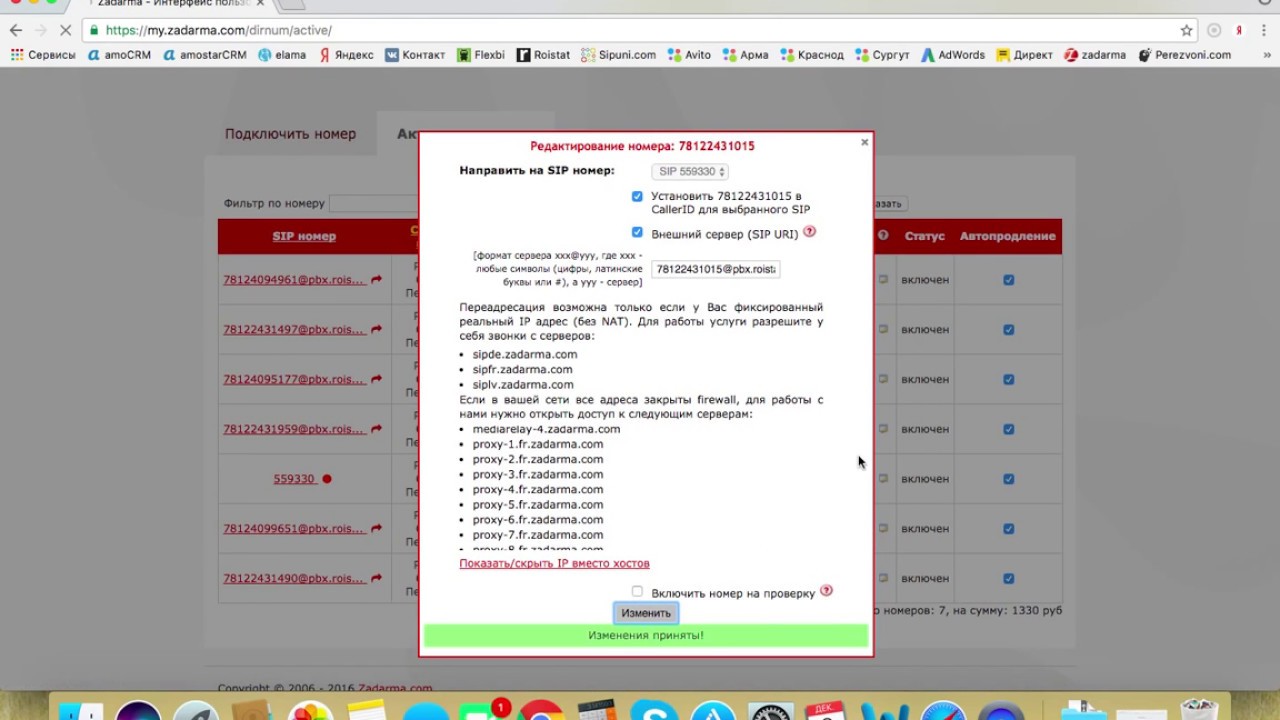Click help icon next to Внешний сервер (SIP URI)

click(x=809, y=232)
